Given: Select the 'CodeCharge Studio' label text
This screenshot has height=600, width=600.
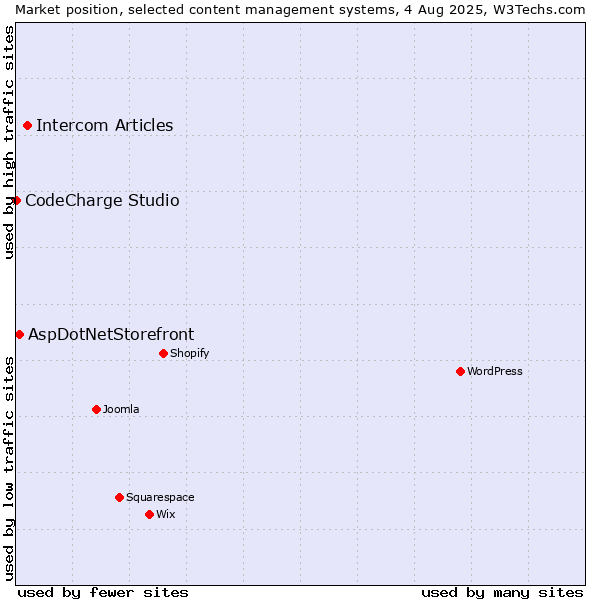Looking at the screenshot, I should click(102, 201).
